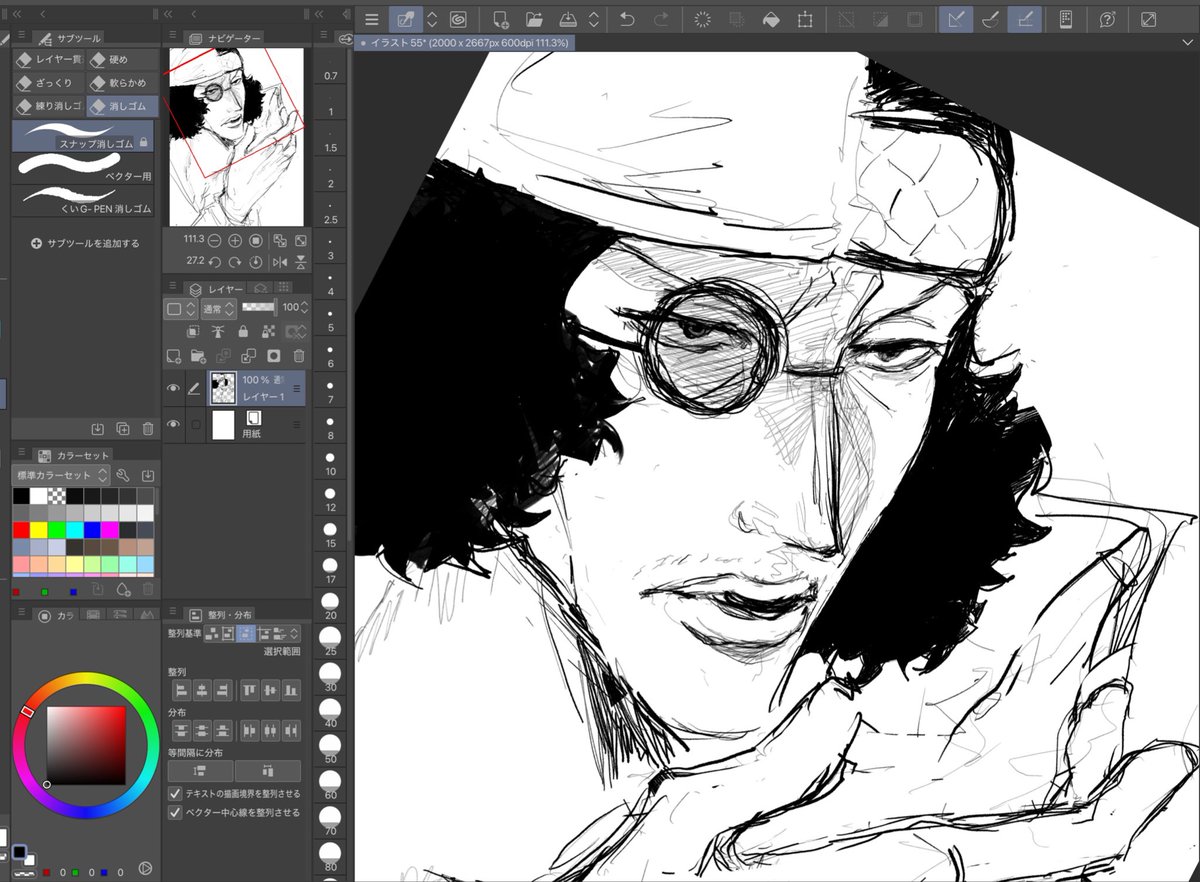Fill selection with the paint bucket icon
1200x882 pixels.
coord(771,19)
